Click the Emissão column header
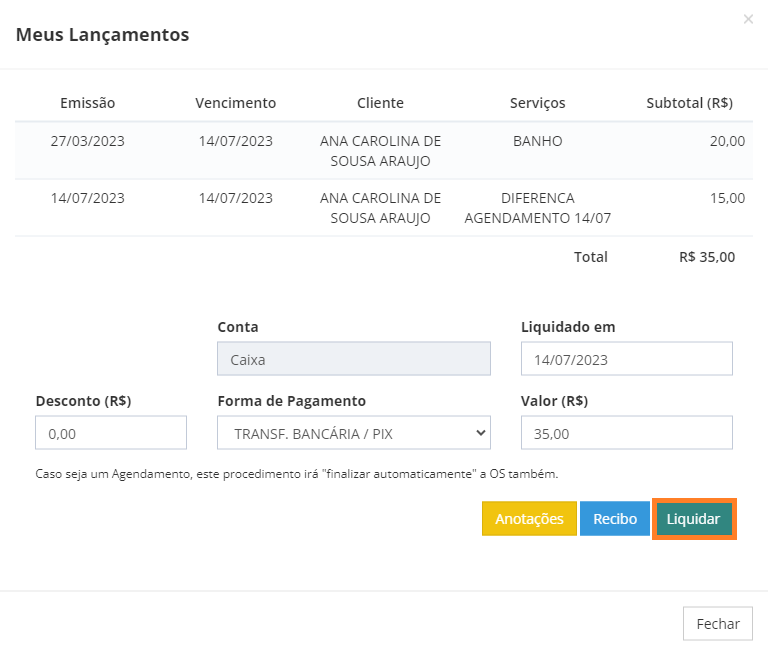This screenshot has height=655, width=768. click(x=88, y=103)
